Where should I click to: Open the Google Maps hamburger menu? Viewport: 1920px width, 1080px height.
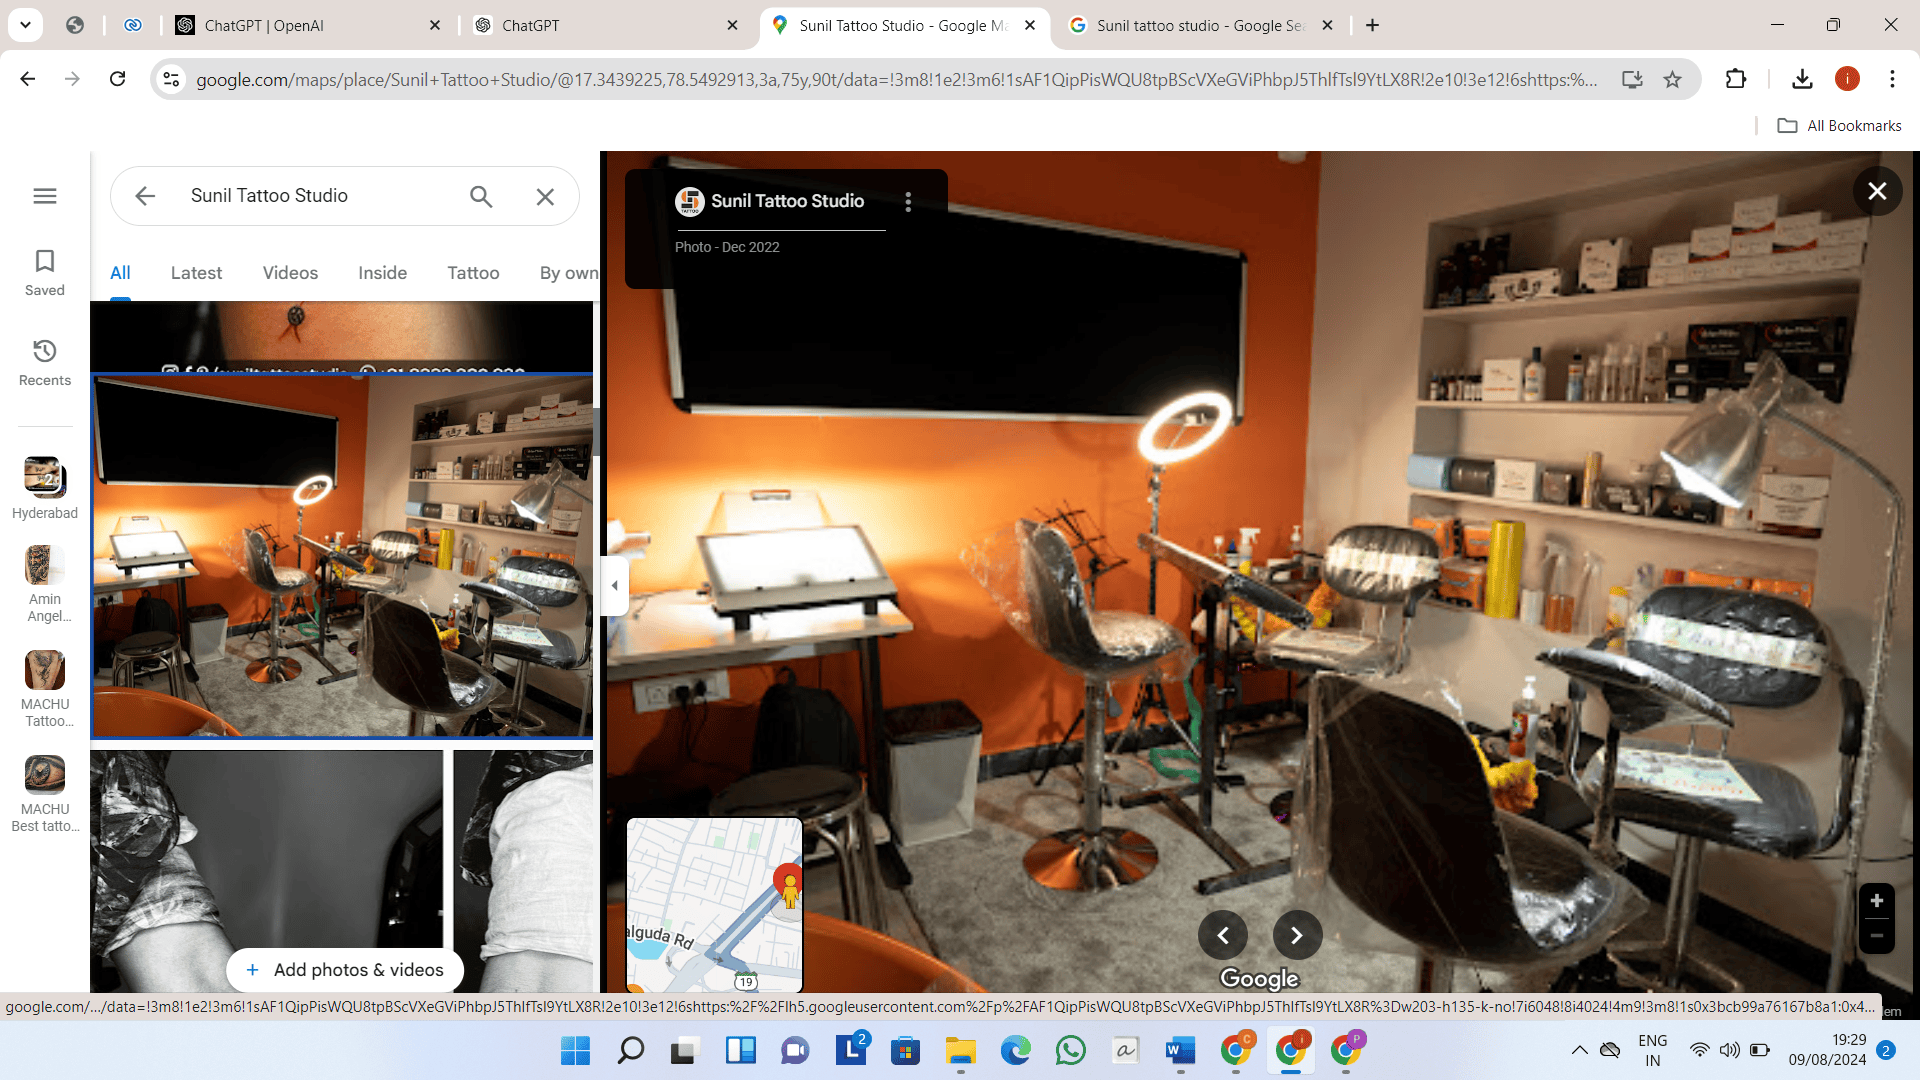click(45, 196)
